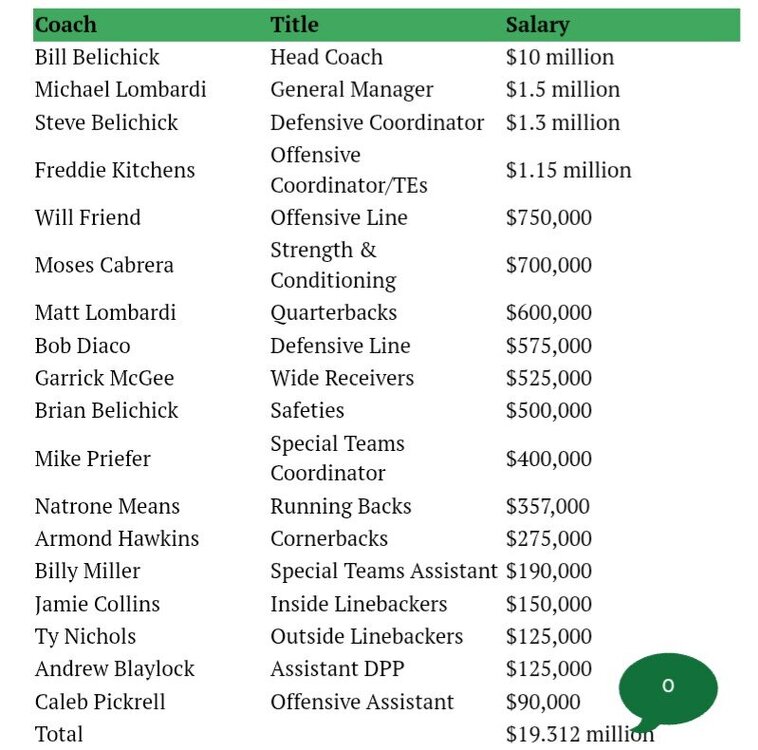This screenshot has height=750, width=758.
Task: Select the $10 million salary cell
Action: (560, 57)
